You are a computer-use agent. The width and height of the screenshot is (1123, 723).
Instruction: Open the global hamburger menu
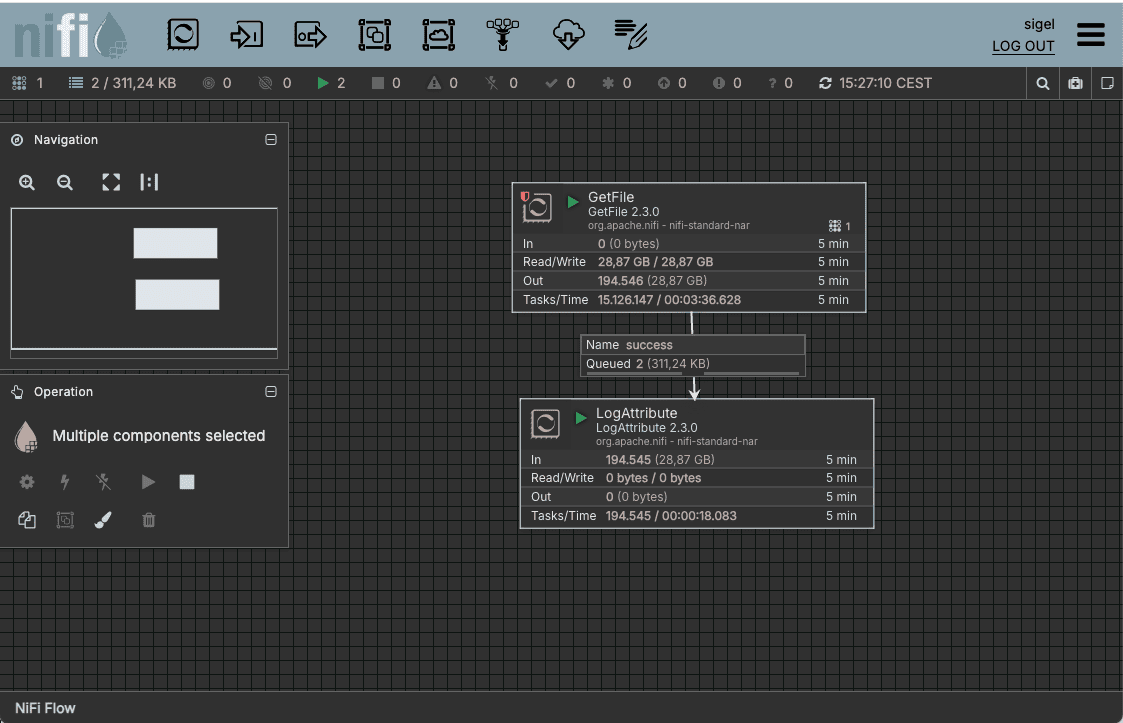[1091, 35]
